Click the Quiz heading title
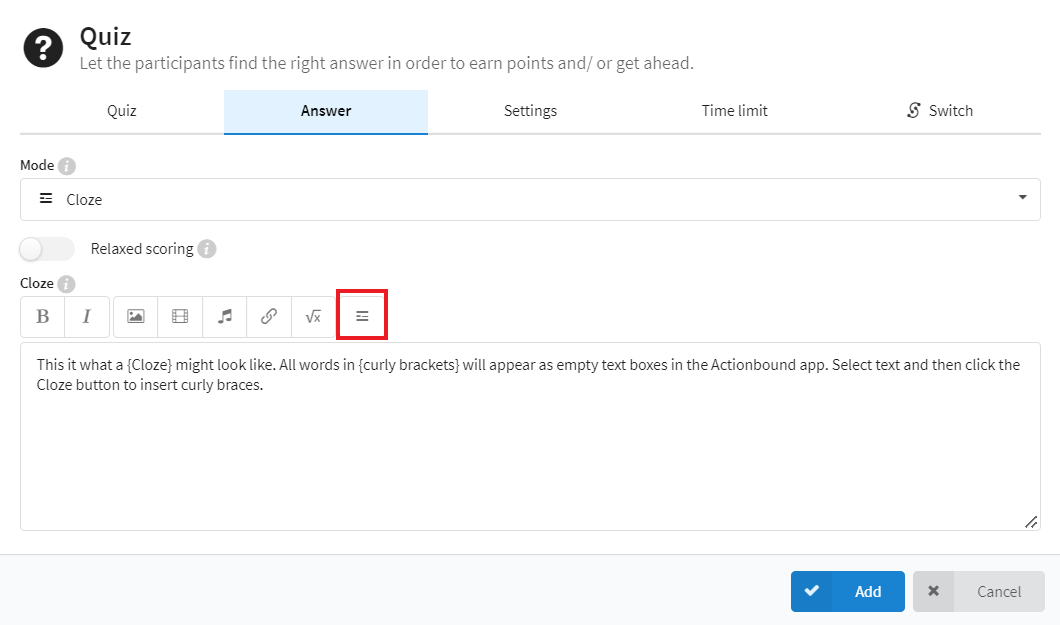The height and width of the screenshot is (625, 1060). [x=105, y=36]
